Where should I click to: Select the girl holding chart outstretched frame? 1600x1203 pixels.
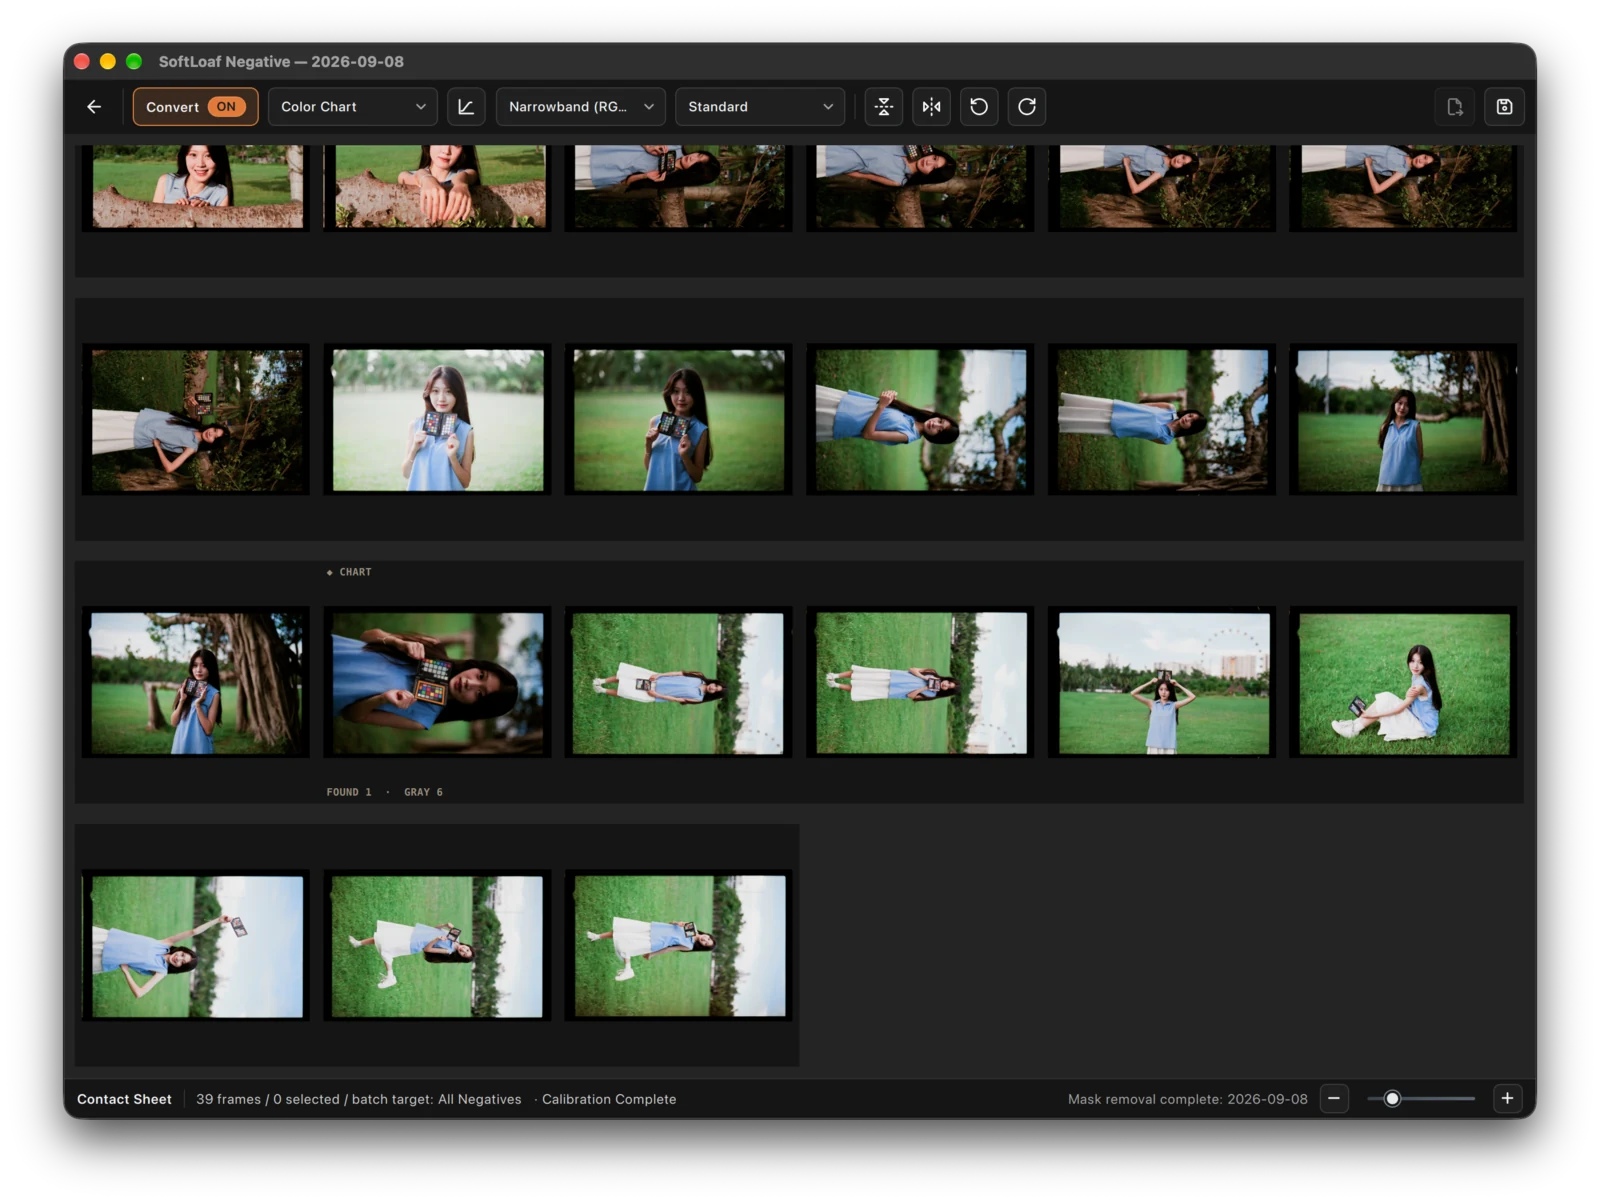click(x=196, y=946)
